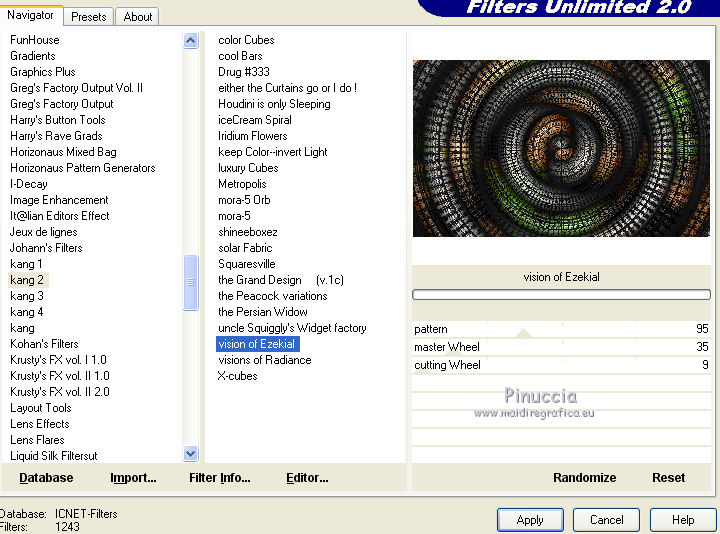Screen dimensions: 720x534
Task: Select the Graphics Plus category
Action: tap(43, 72)
